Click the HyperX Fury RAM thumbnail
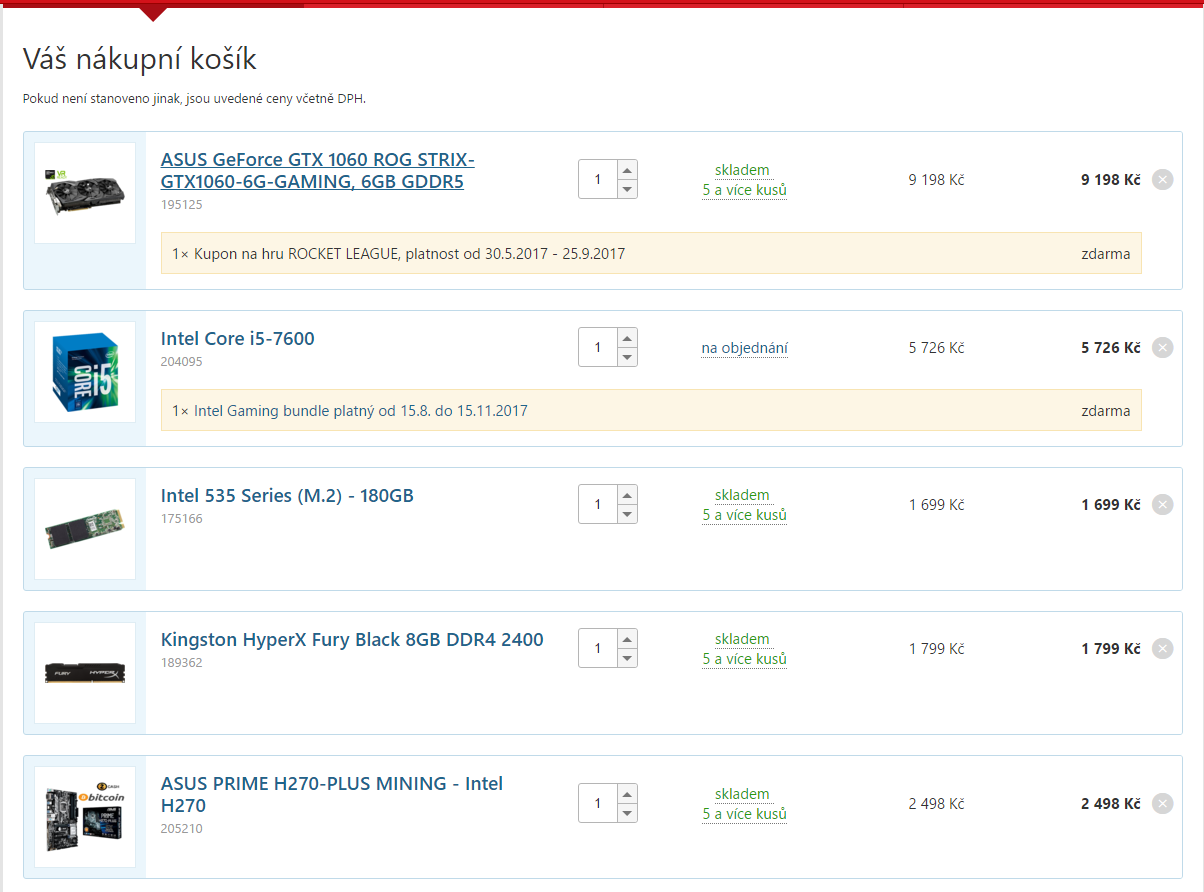1204x892 pixels. 85,673
